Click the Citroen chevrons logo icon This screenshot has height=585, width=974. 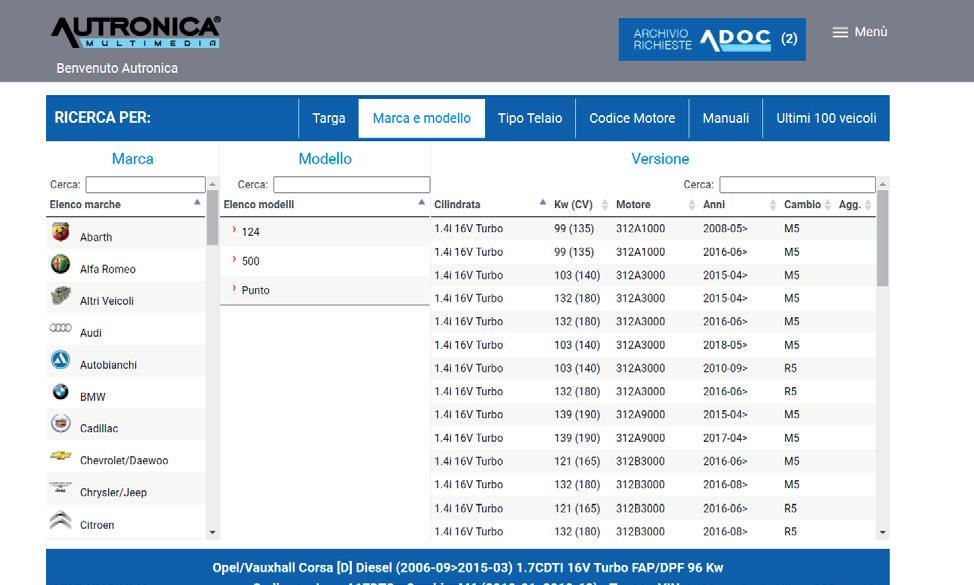(x=60, y=520)
